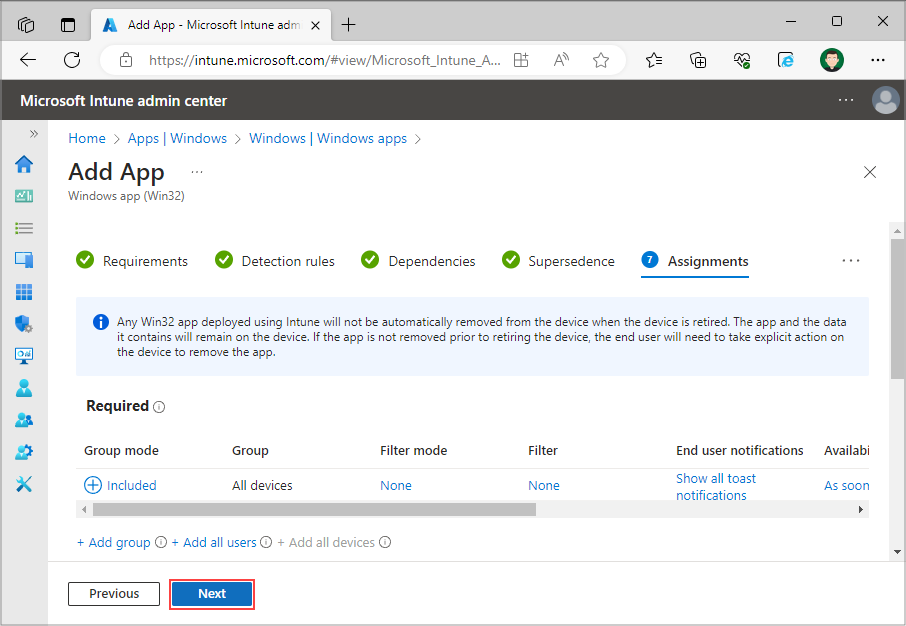
Task: Click the app available grid icon in address bar
Action: tap(521, 60)
